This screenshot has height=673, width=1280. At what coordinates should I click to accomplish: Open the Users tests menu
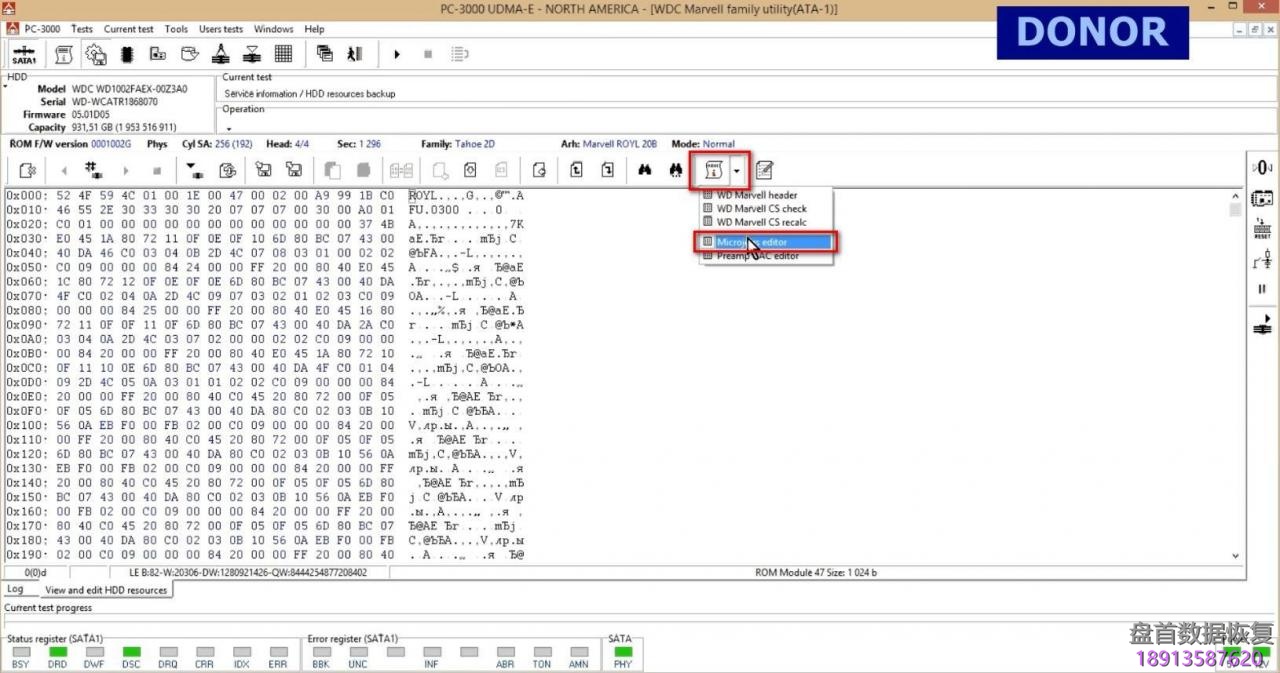coord(220,29)
